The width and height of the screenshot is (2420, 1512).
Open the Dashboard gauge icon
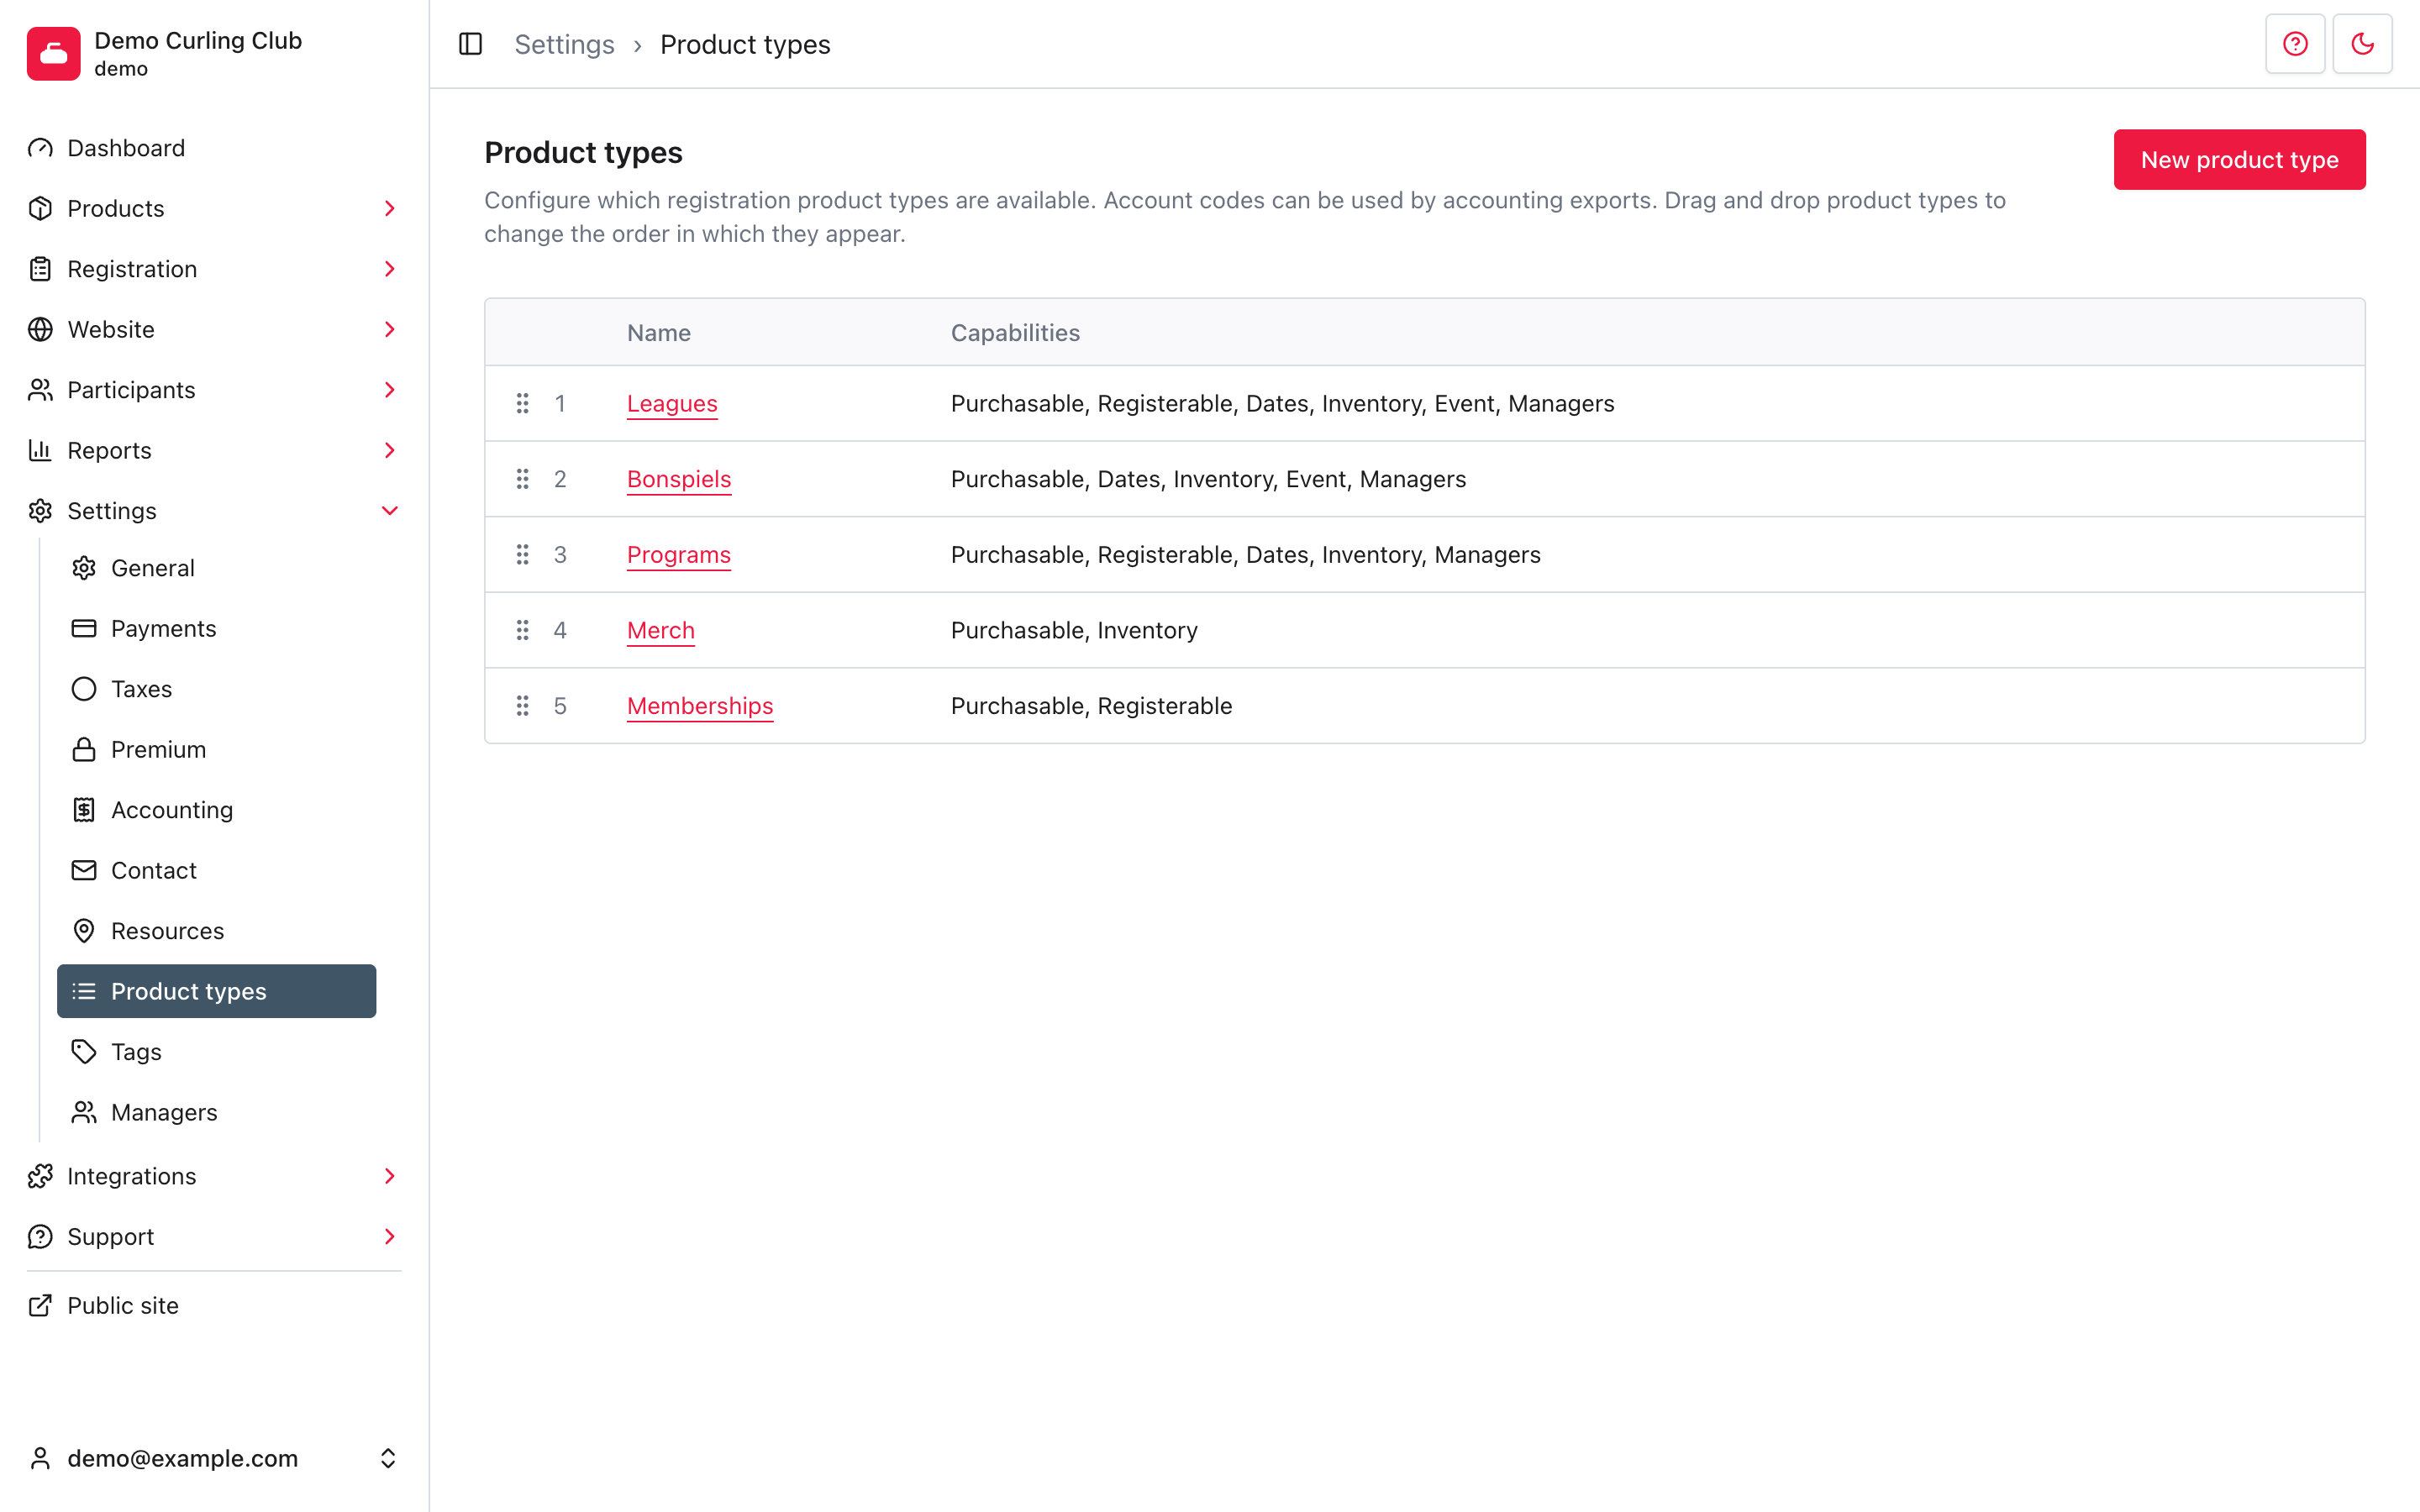[40, 148]
